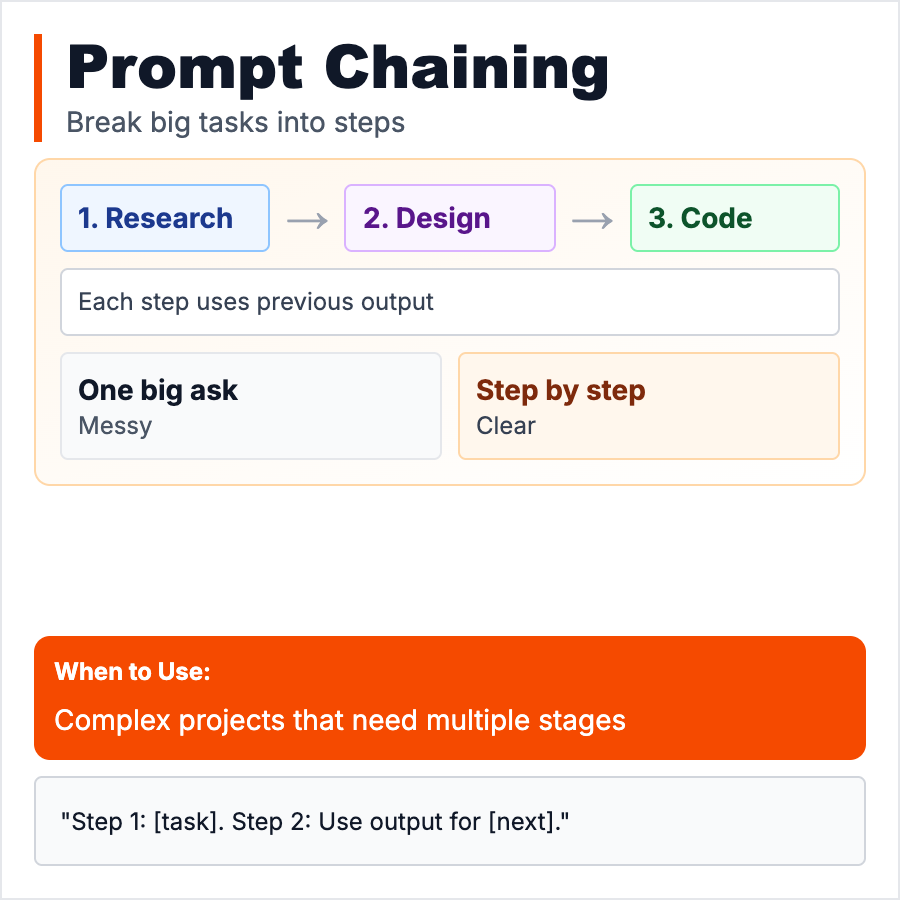The image size is (900, 900).
Task: Click the number "1." in the Research step
Action: tap(88, 219)
